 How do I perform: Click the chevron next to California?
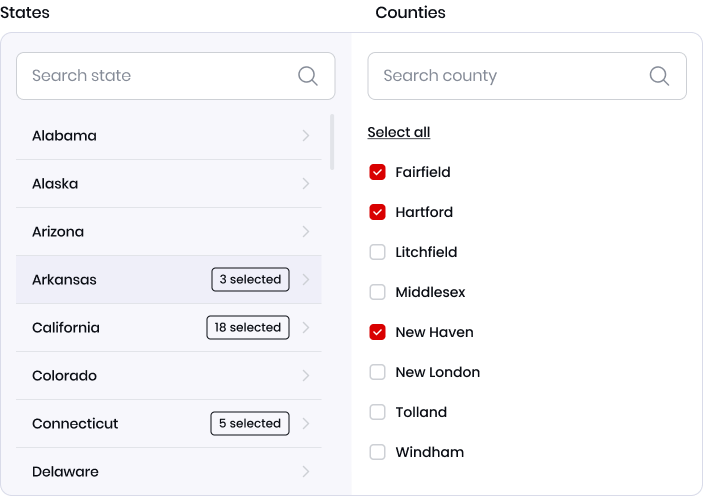[306, 327]
